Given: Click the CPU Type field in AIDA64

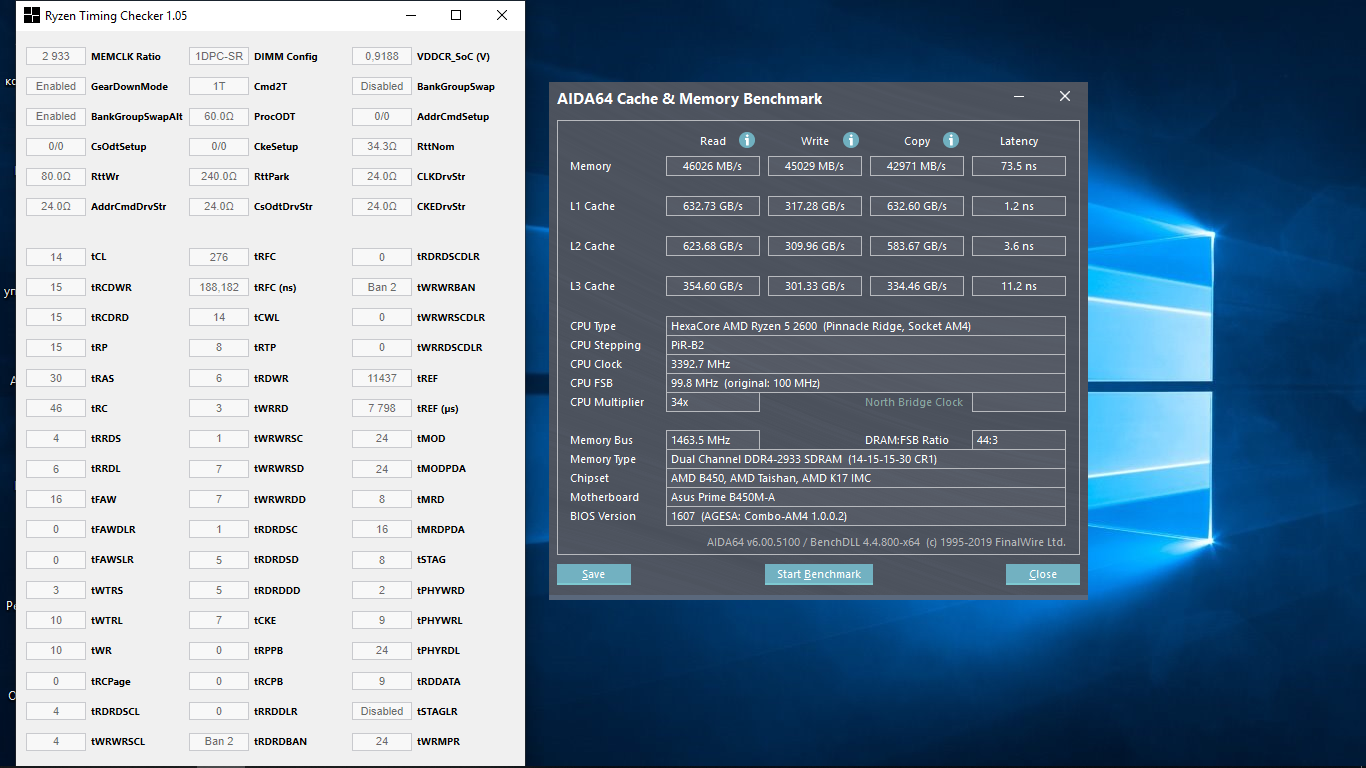Looking at the screenshot, I should point(866,326).
